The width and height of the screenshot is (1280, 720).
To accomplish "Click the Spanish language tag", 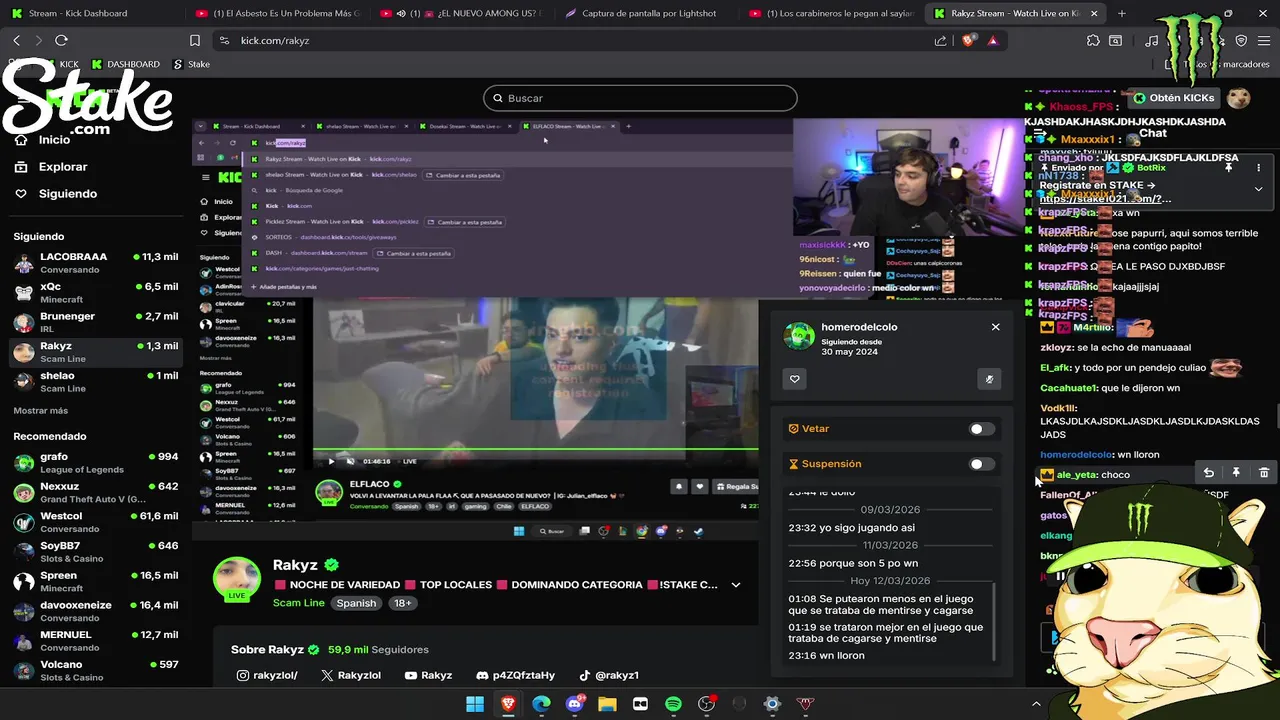I will click(356, 603).
